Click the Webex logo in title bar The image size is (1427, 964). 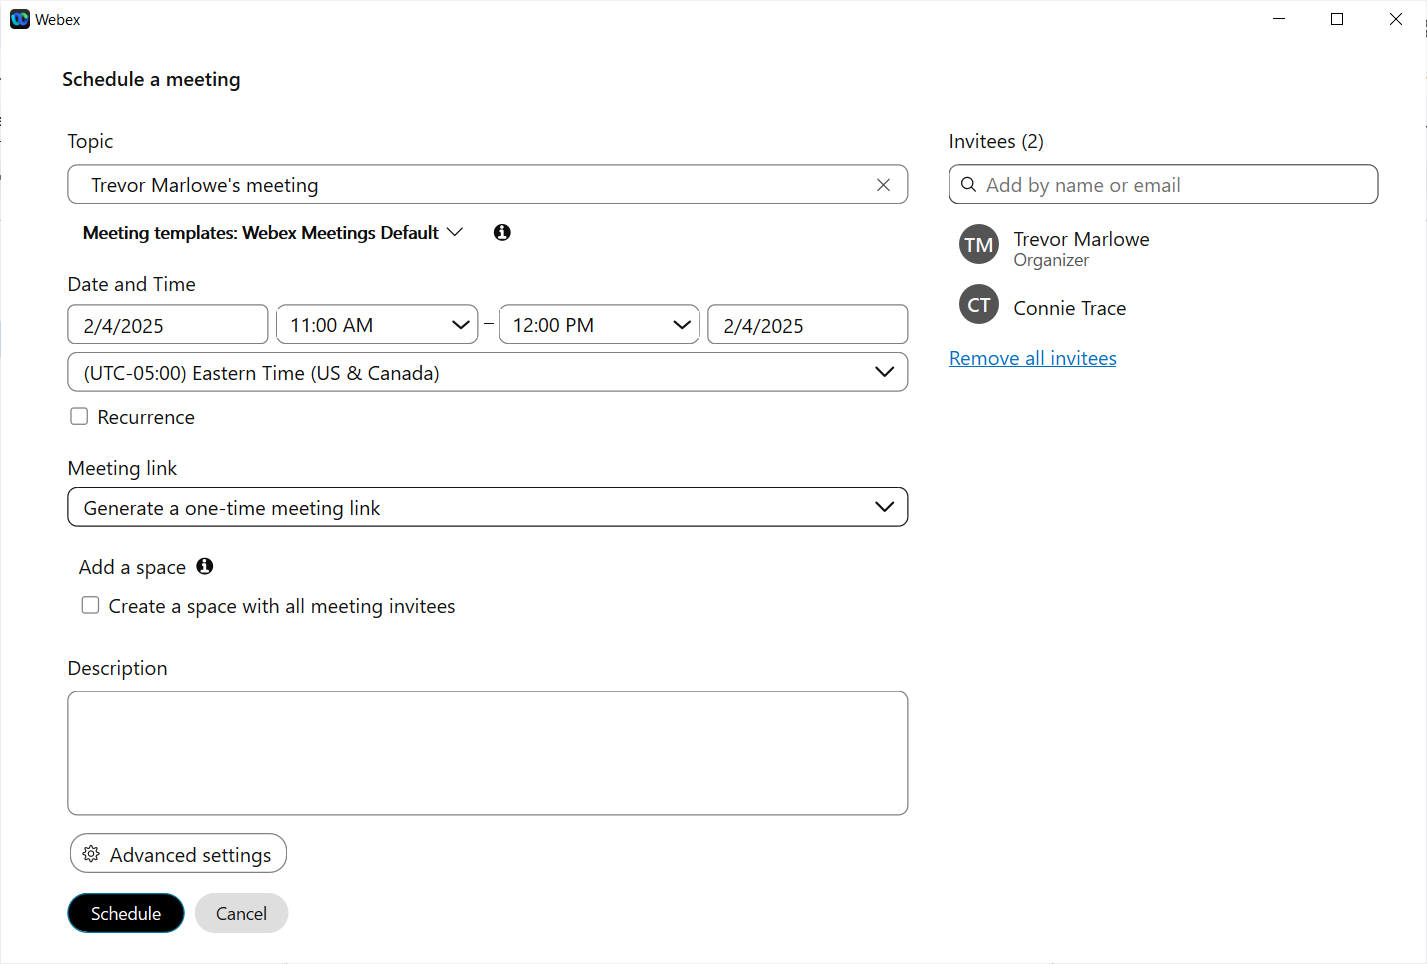point(20,19)
